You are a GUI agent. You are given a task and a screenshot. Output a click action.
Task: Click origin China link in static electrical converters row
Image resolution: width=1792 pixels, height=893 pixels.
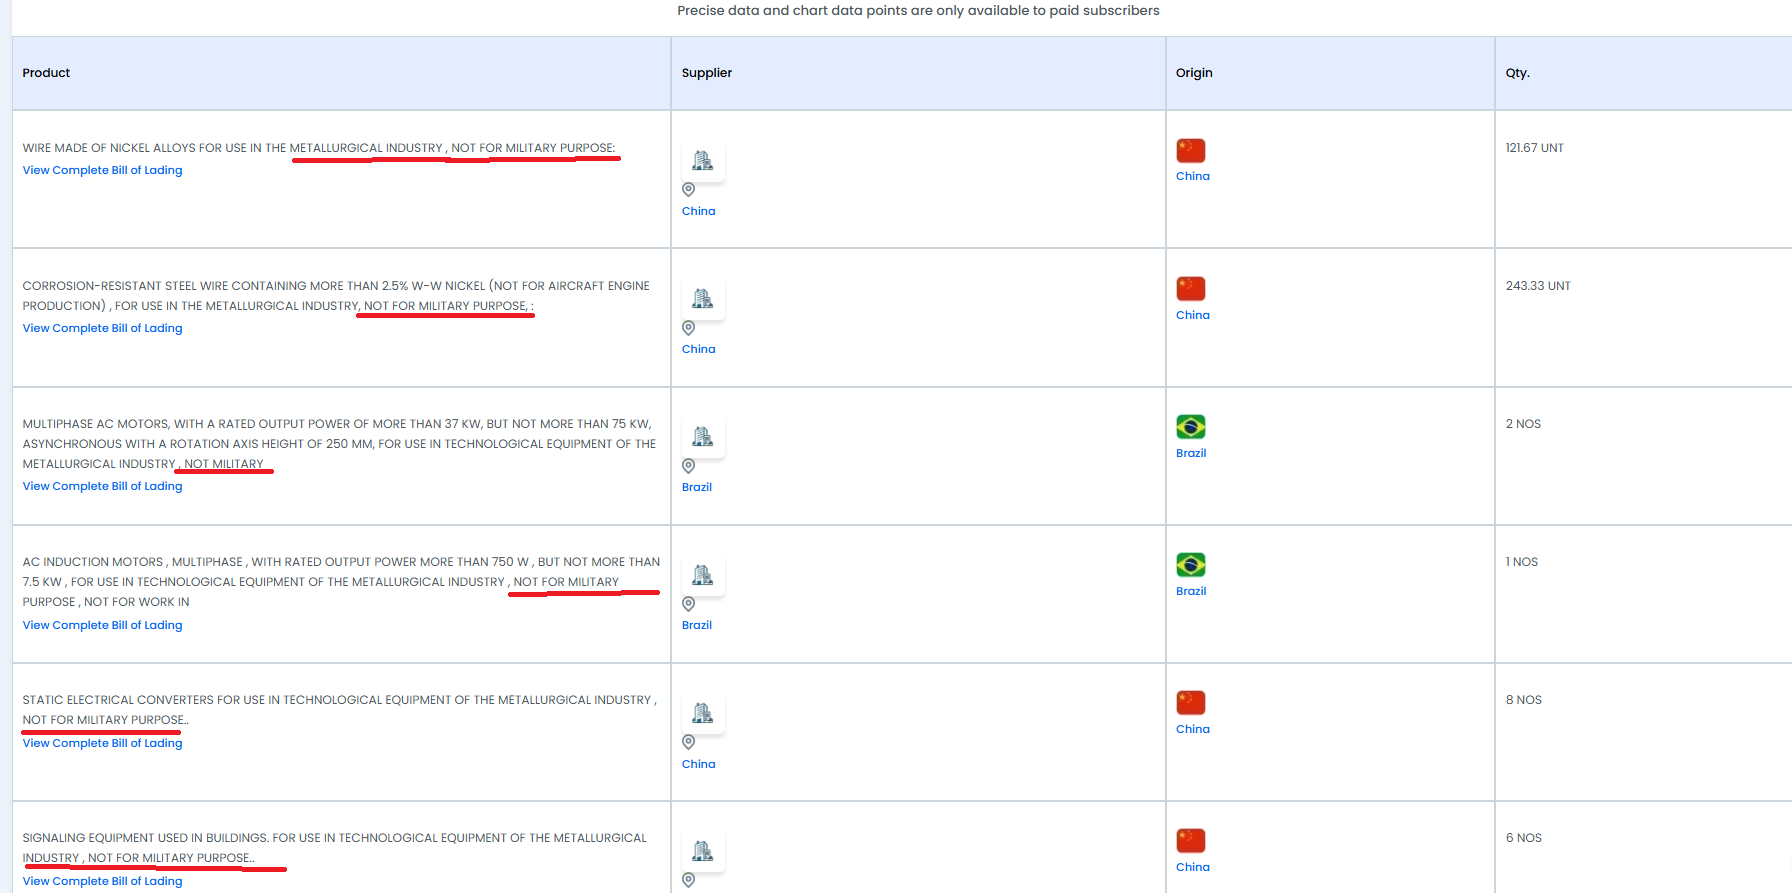(x=1192, y=729)
